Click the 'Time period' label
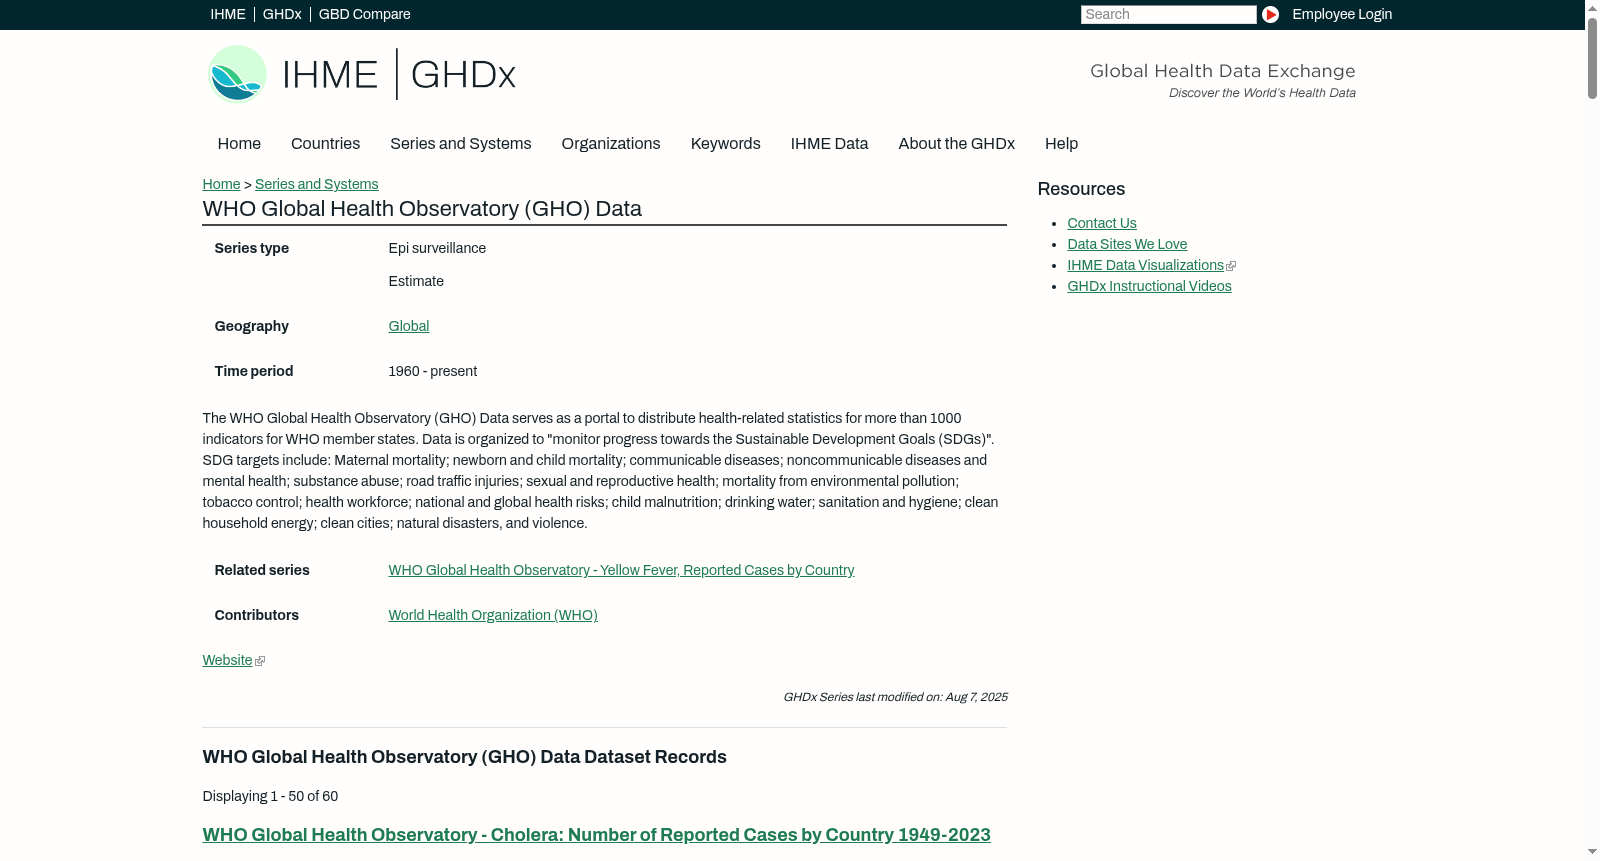This screenshot has width=1600, height=861. [x=253, y=371]
